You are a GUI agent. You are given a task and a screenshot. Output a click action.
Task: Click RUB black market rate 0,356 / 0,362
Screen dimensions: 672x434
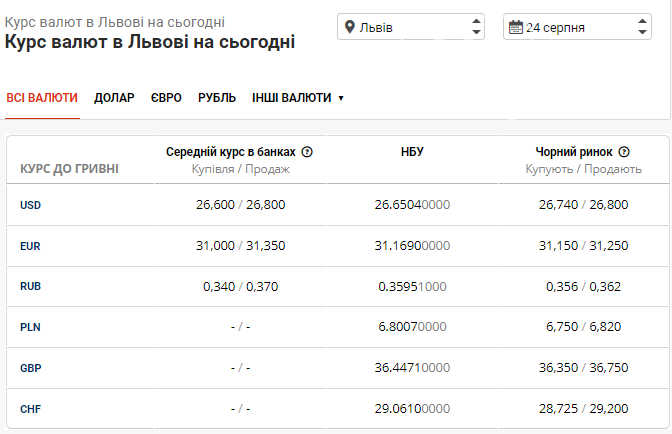click(583, 286)
